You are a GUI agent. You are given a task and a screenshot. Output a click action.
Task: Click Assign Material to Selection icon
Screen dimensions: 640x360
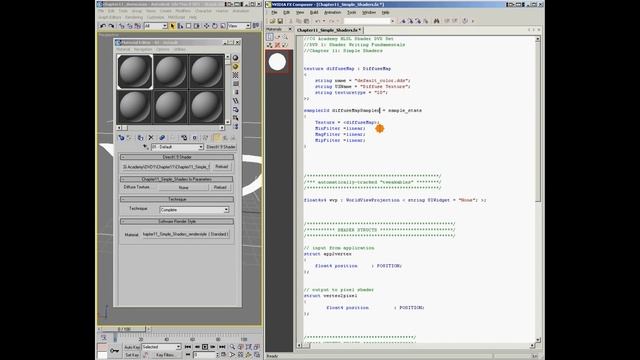click(x=140, y=138)
